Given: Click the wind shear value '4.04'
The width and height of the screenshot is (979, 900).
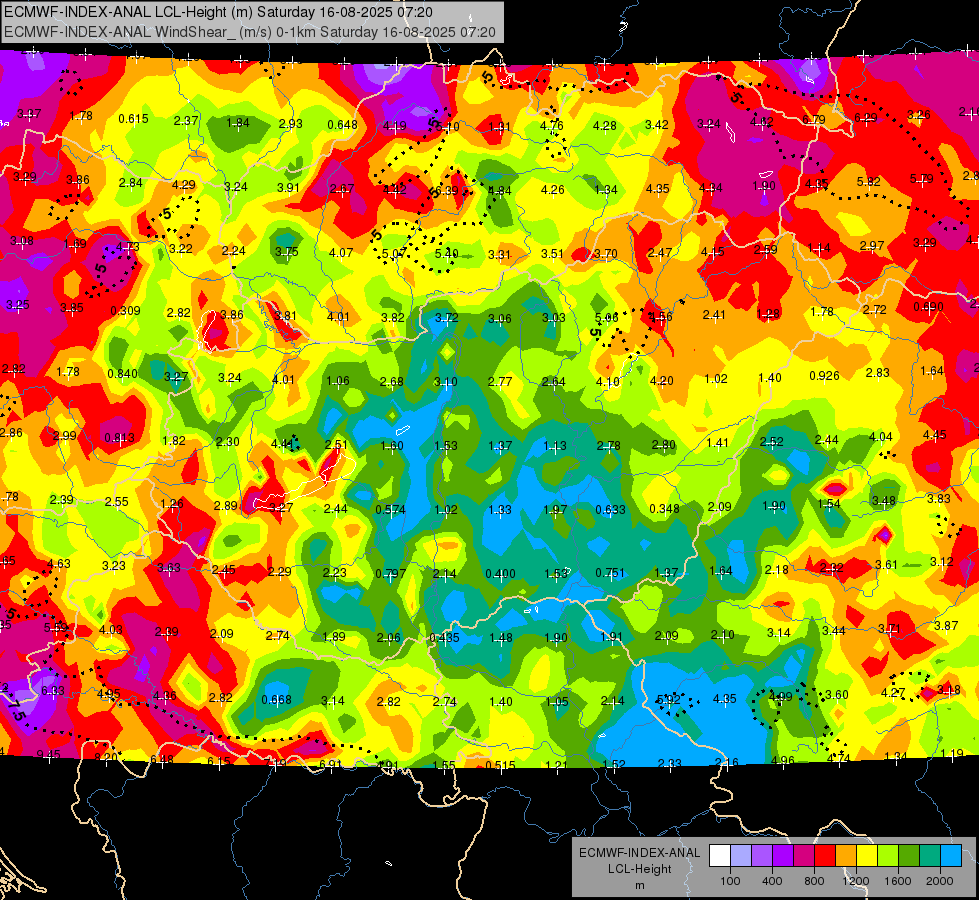Looking at the screenshot, I should (x=880, y=437).
